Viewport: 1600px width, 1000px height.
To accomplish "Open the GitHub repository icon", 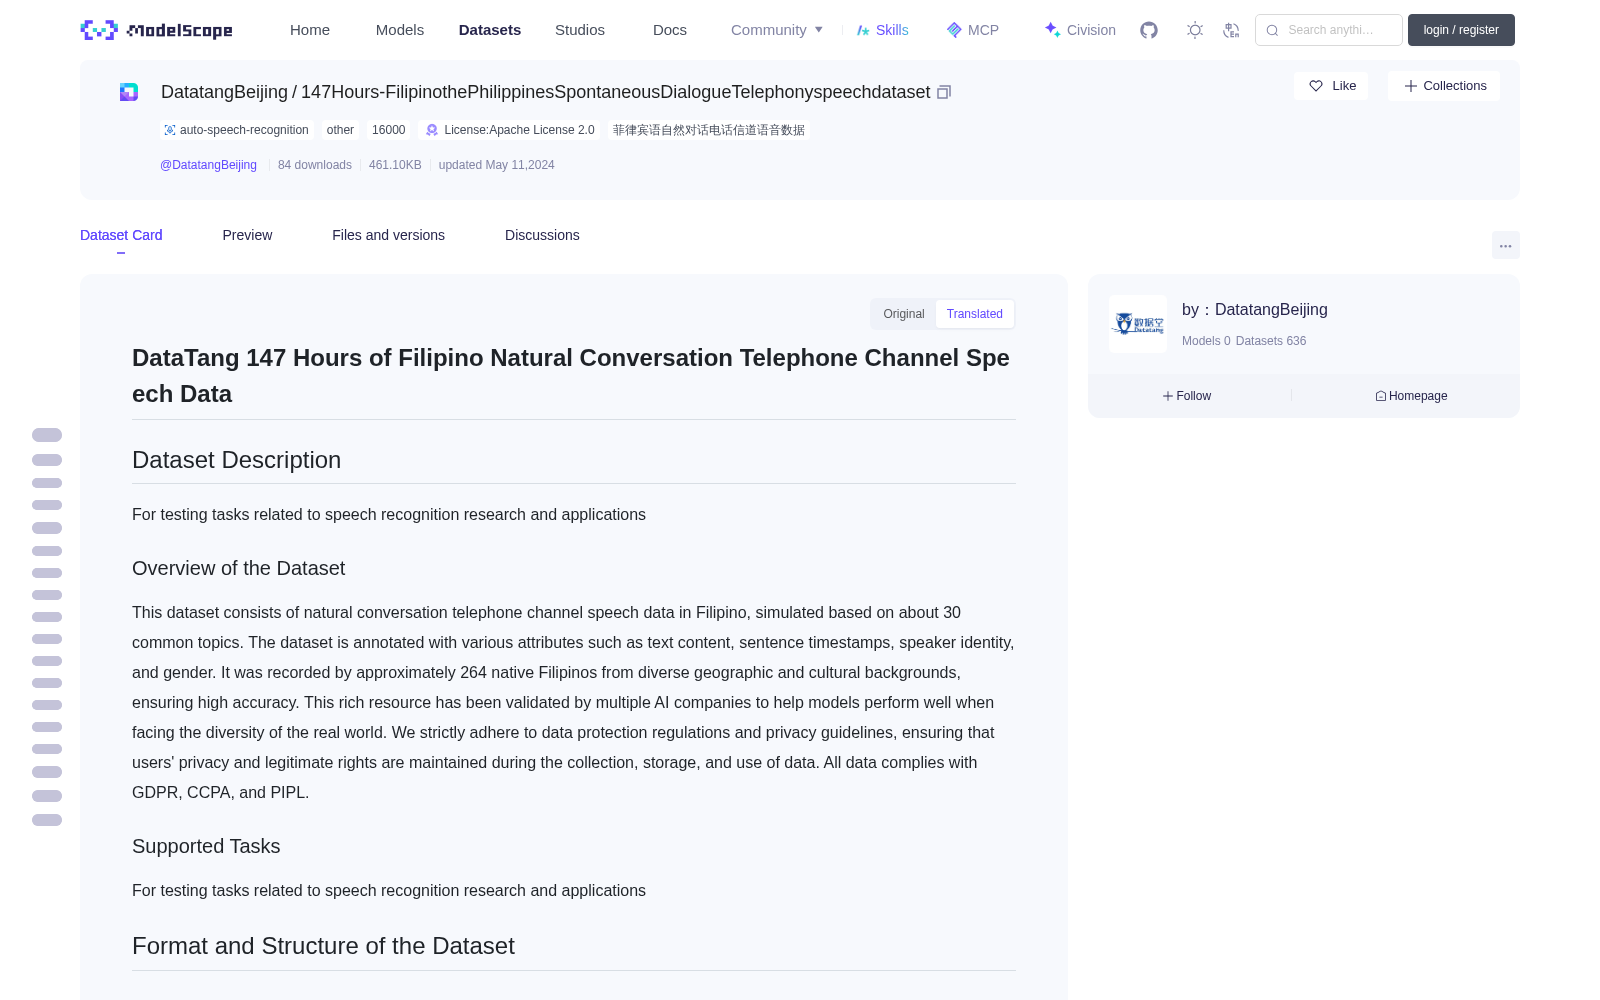I will click(x=1149, y=30).
